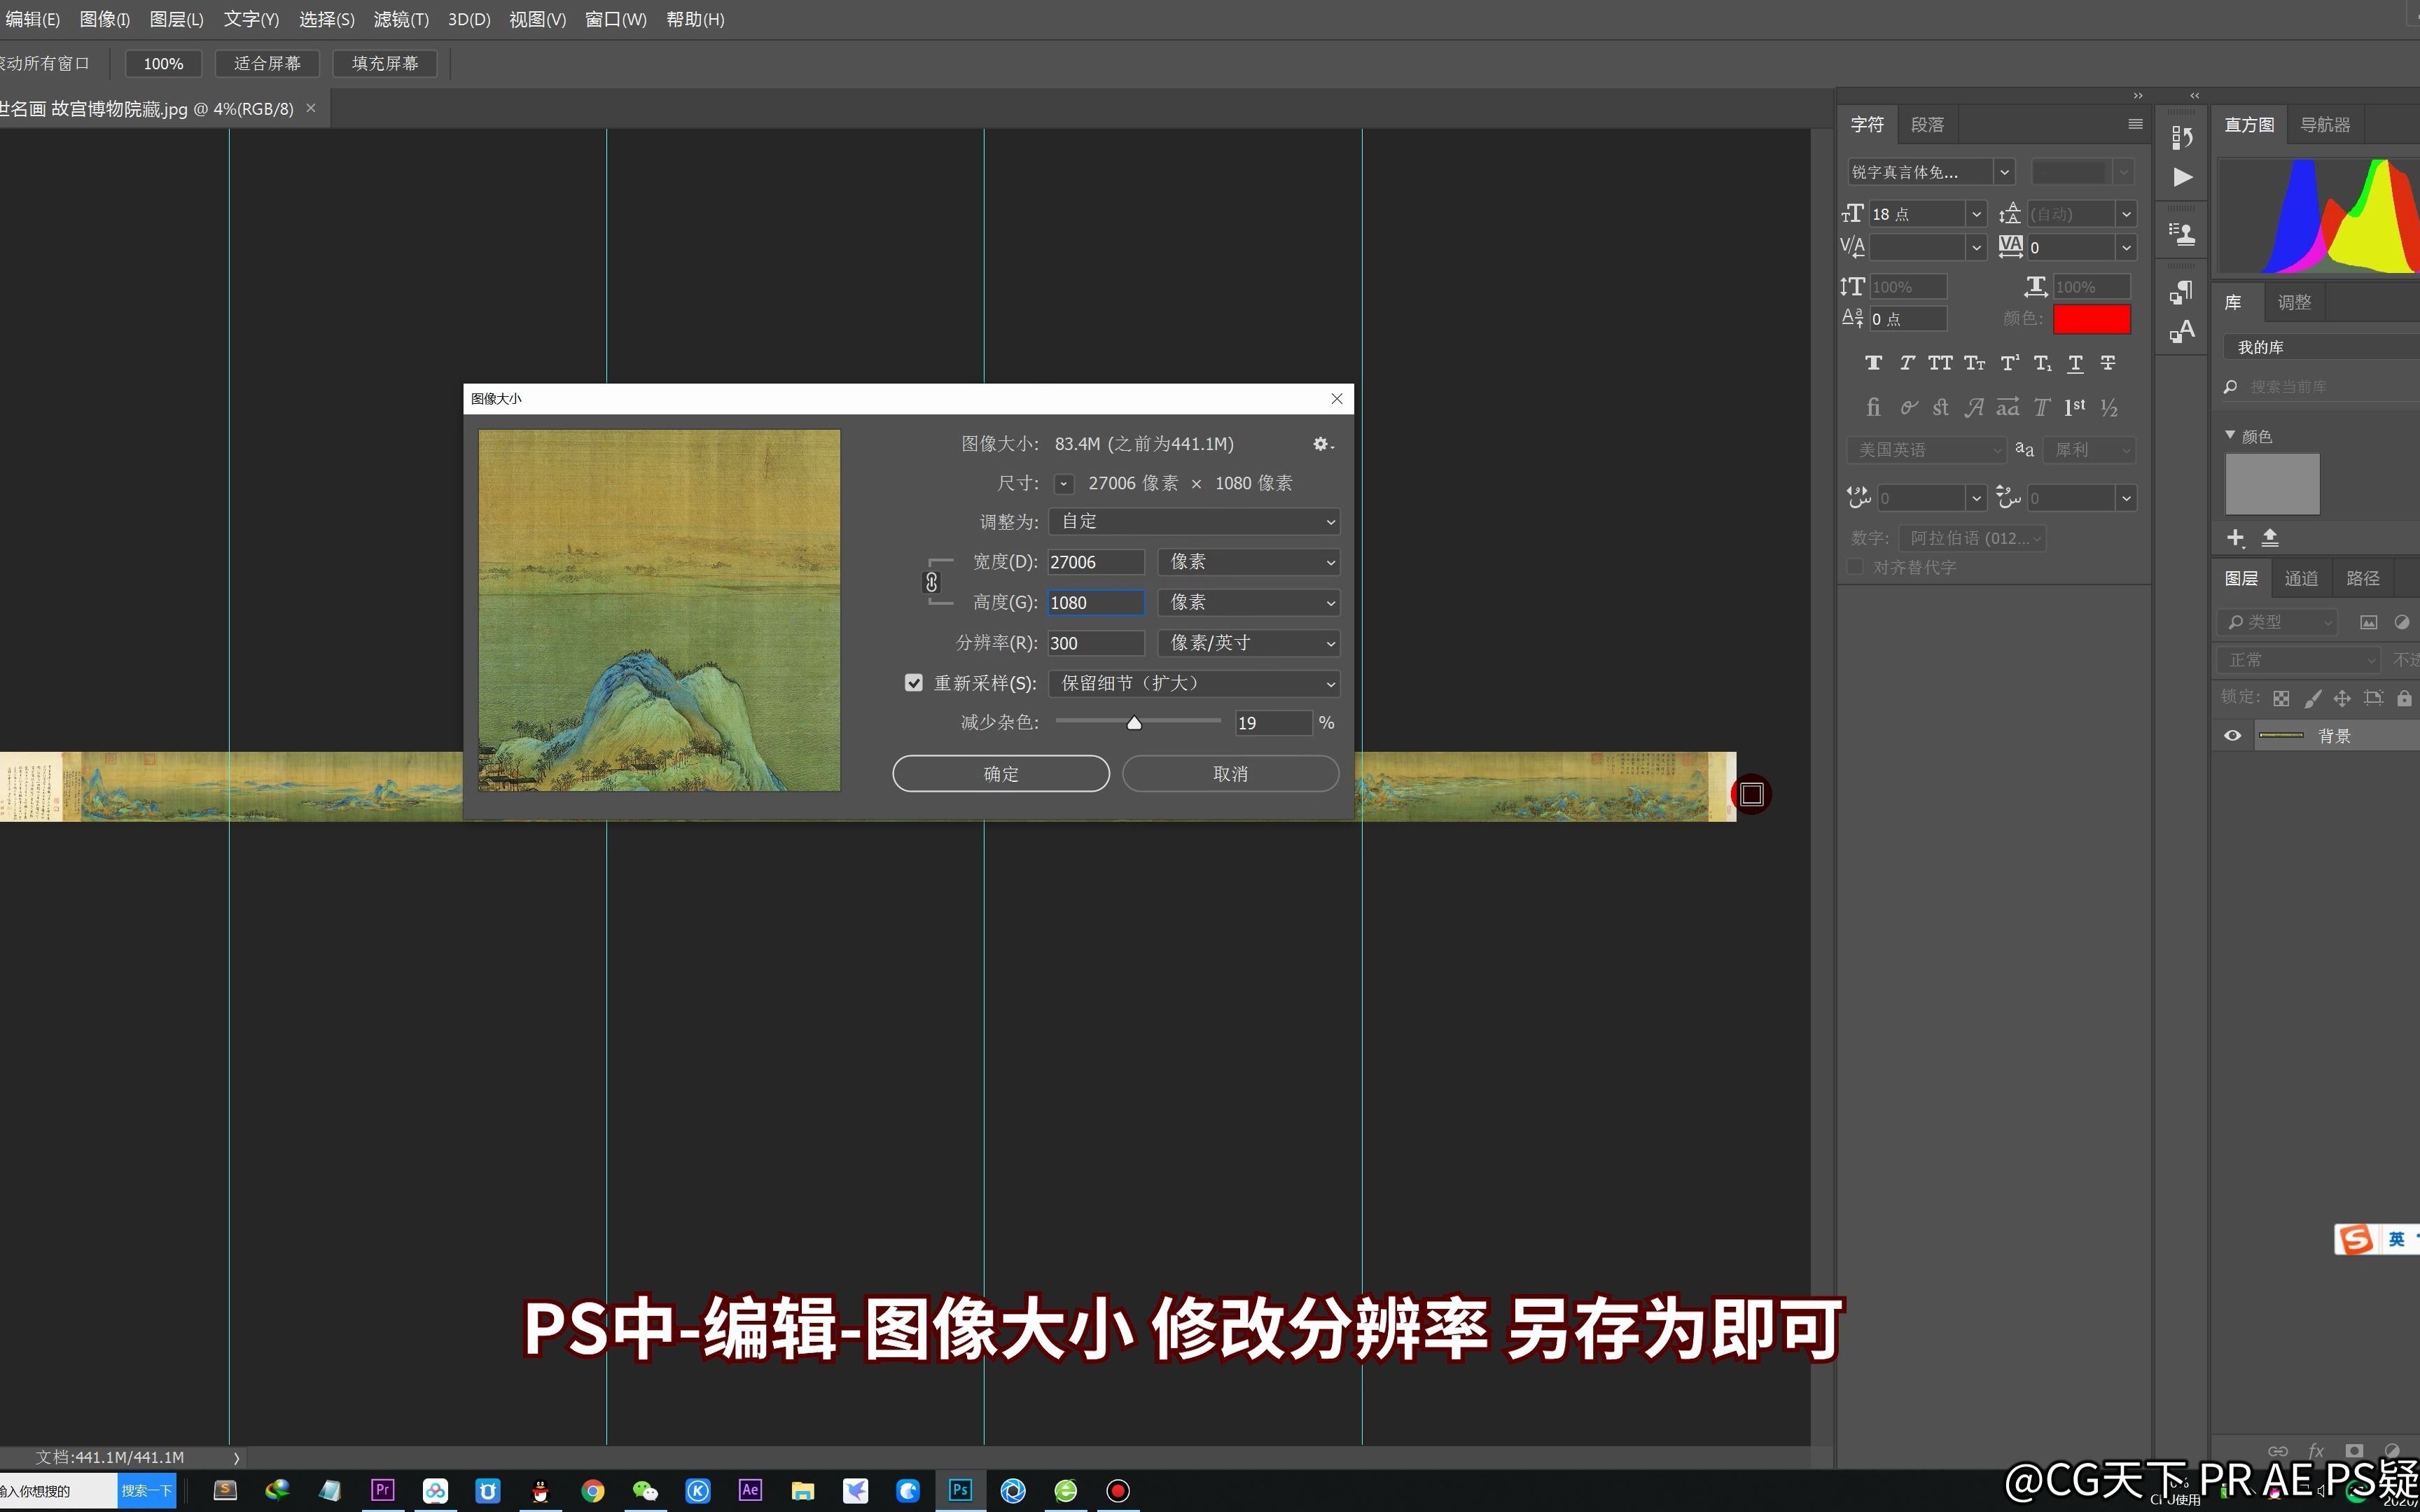Click the Image Size settings gear icon
2420x1512 pixels.
[1322, 444]
